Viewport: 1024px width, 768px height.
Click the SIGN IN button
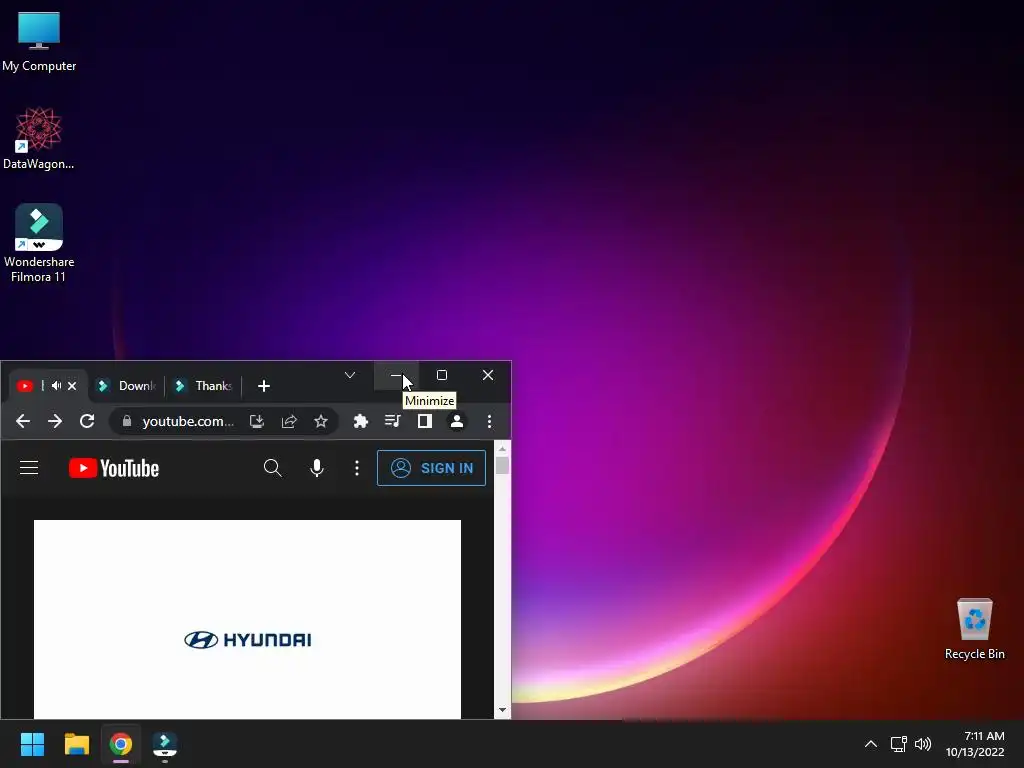tap(431, 468)
